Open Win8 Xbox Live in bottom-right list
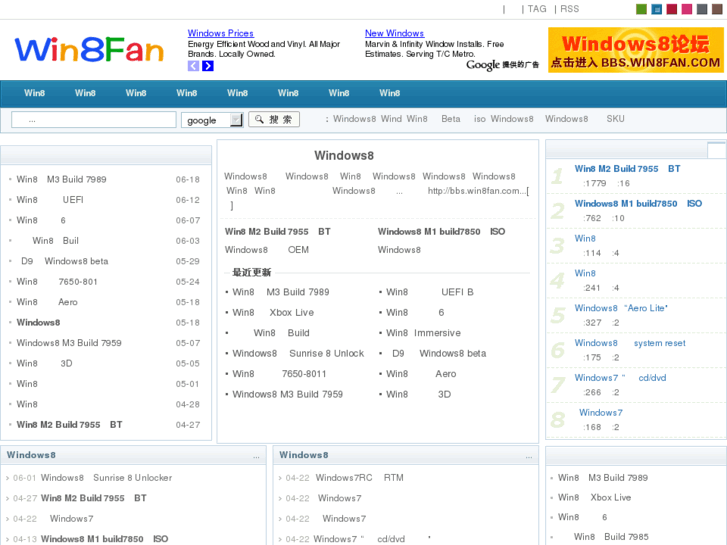The height and width of the screenshot is (545, 727). coord(594,497)
